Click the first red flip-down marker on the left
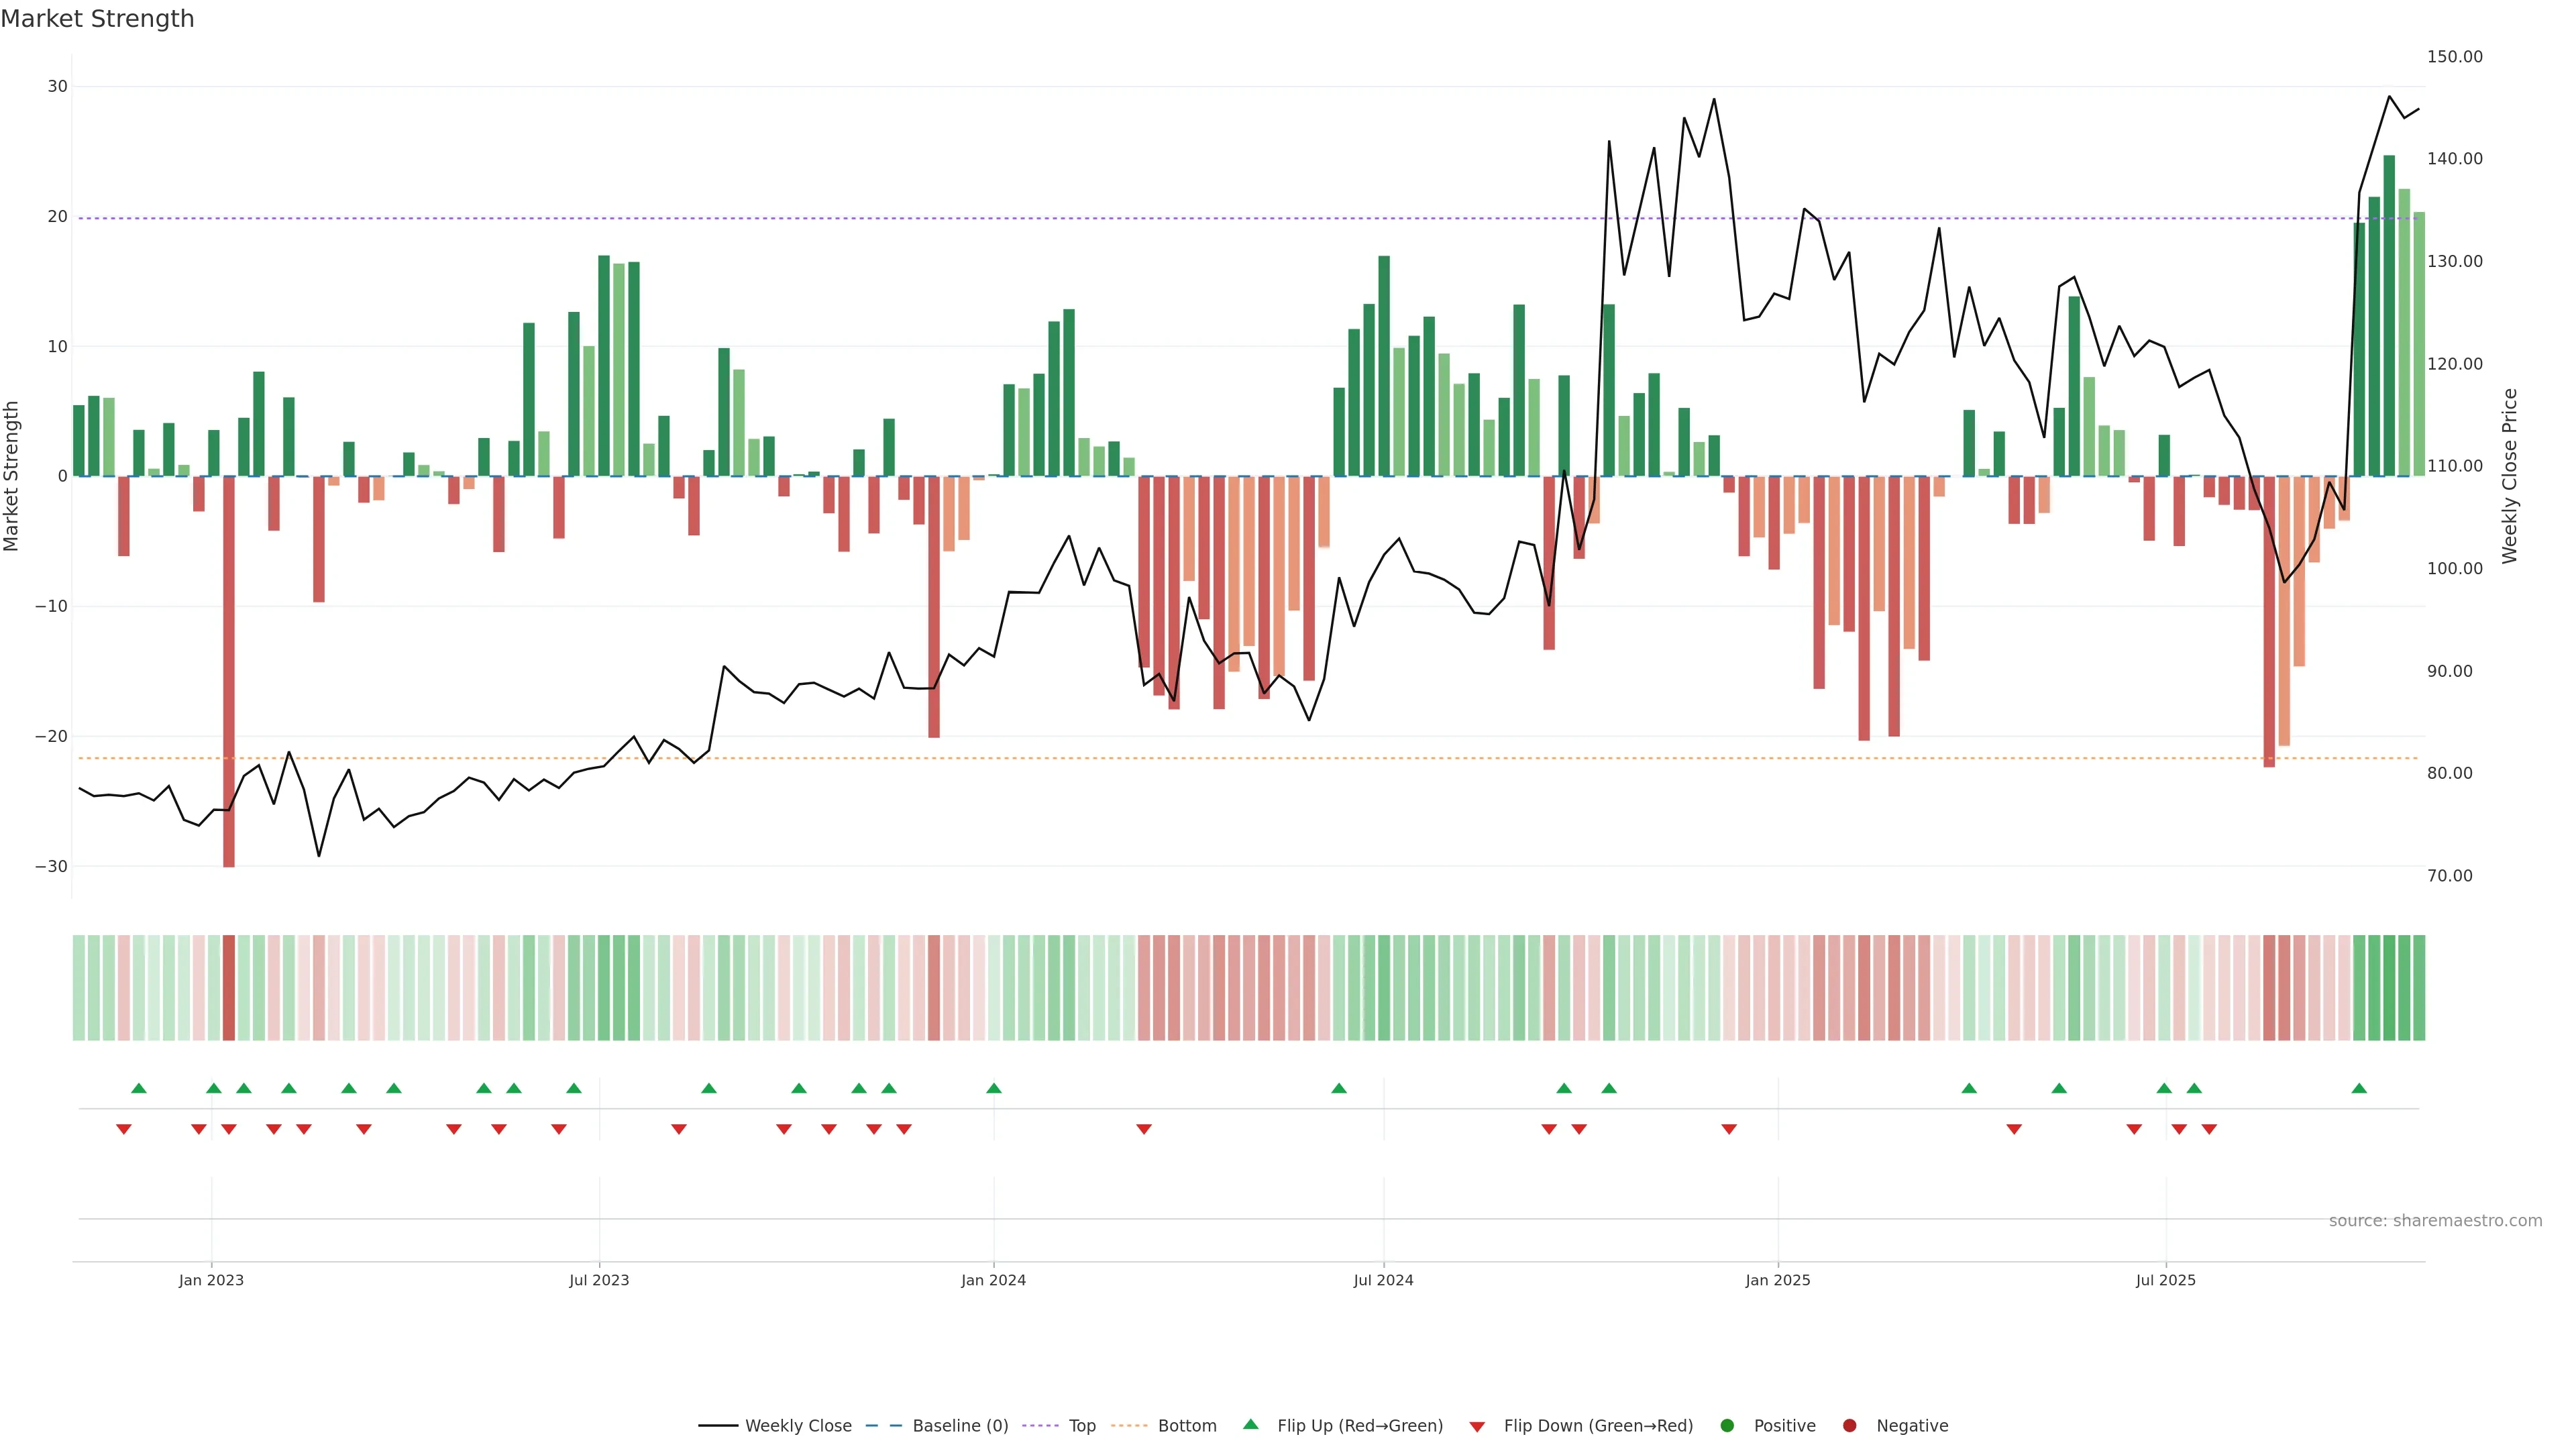 124,1129
